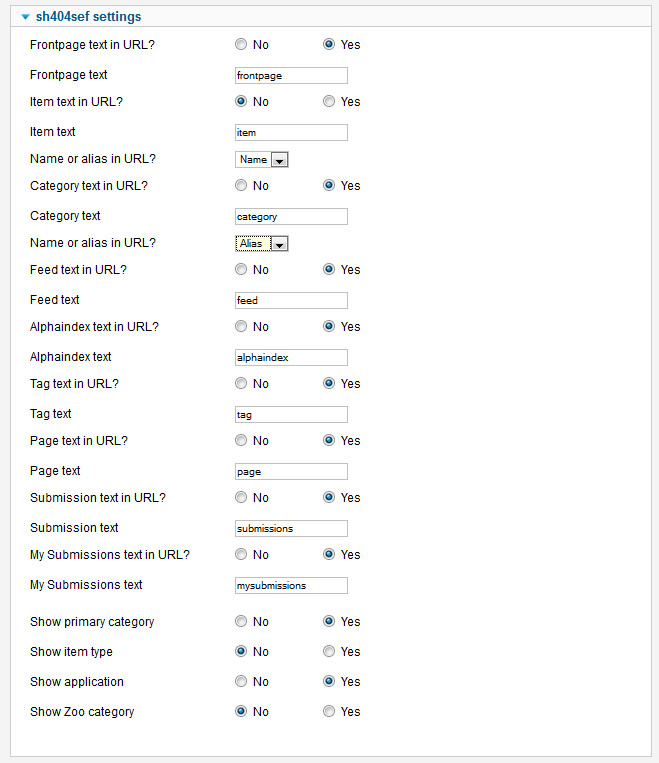Screen dimensions: 659x763
Task: Choose No for Category text in URL
Action: click(x=241, y=186)
